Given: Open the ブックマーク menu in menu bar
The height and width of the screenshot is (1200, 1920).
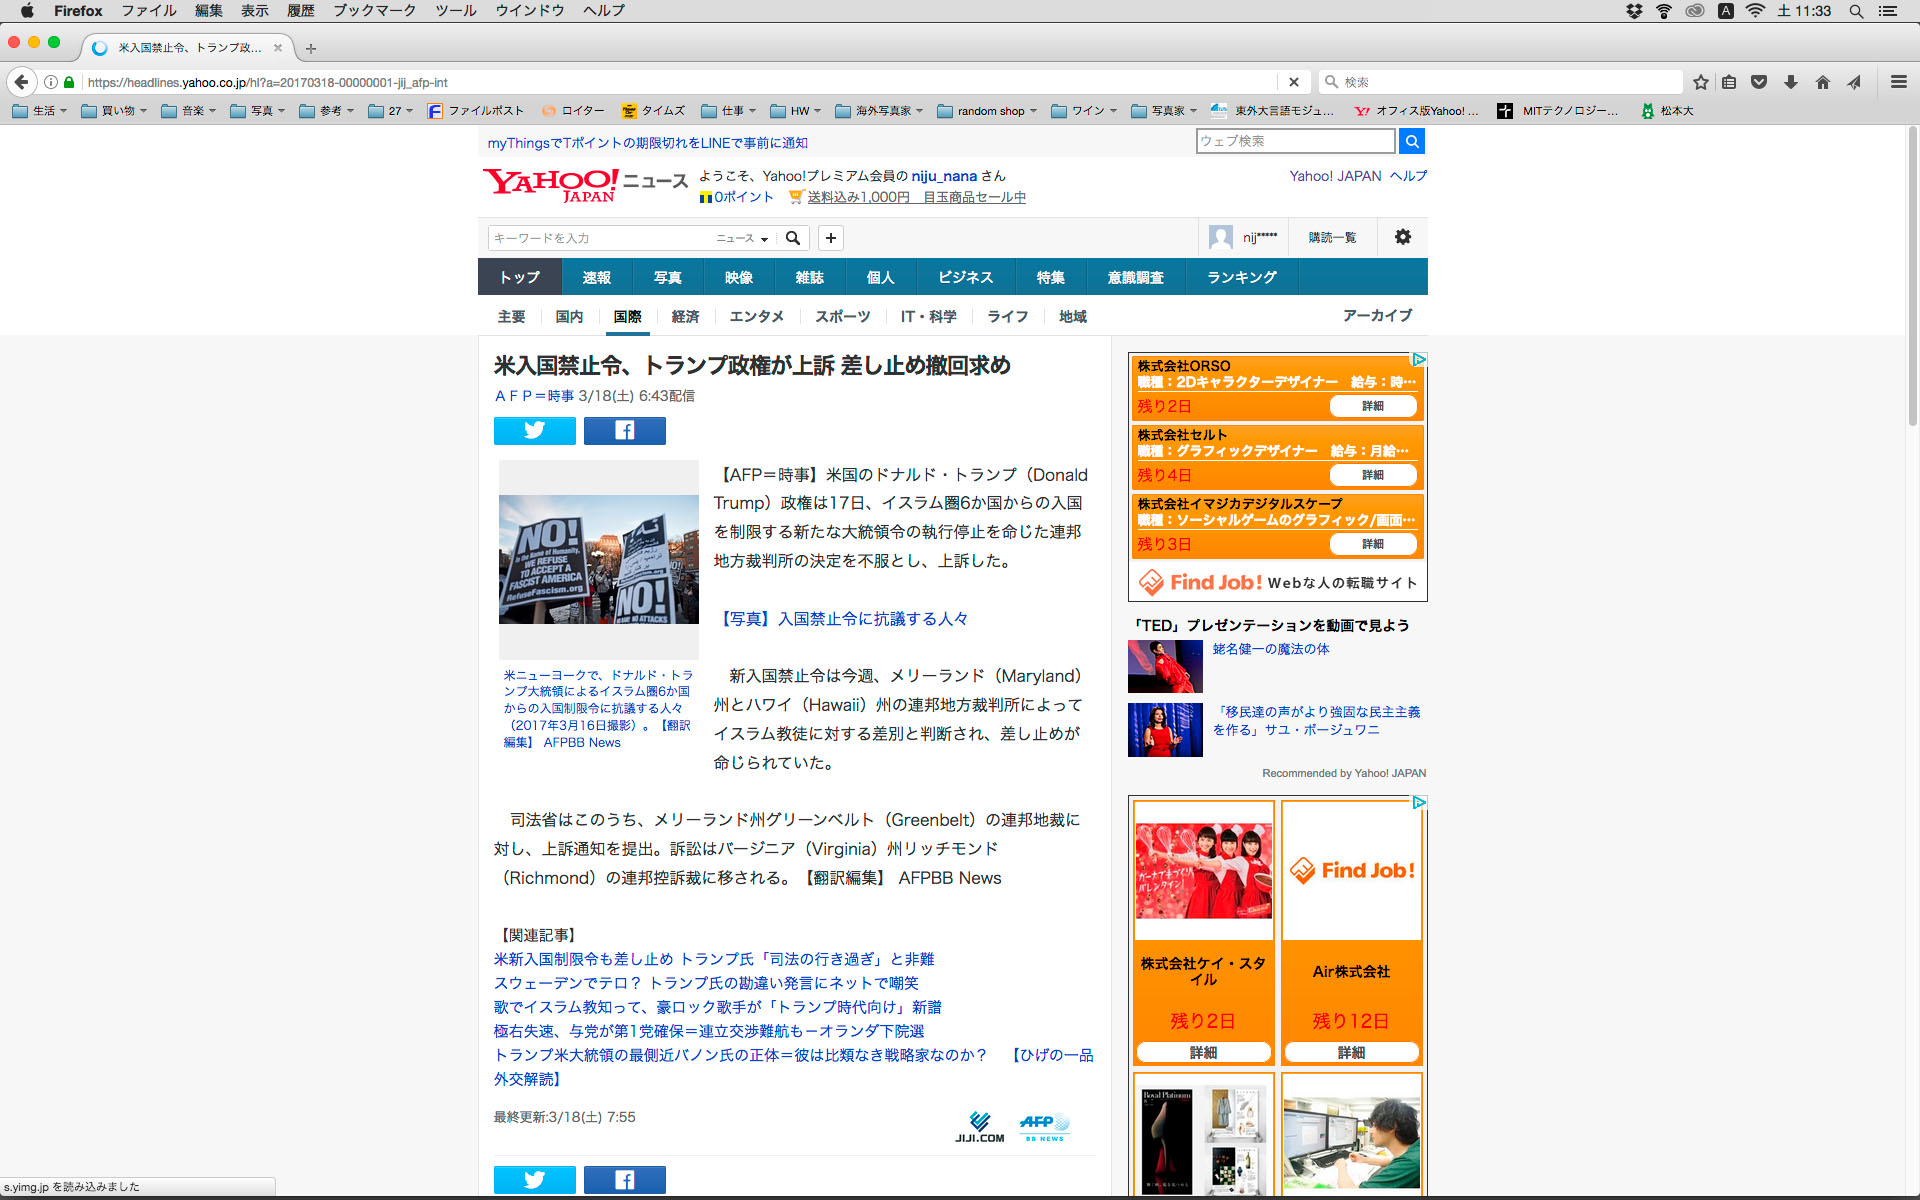Looking at the screenshot, I should click(x=374, y=11).
